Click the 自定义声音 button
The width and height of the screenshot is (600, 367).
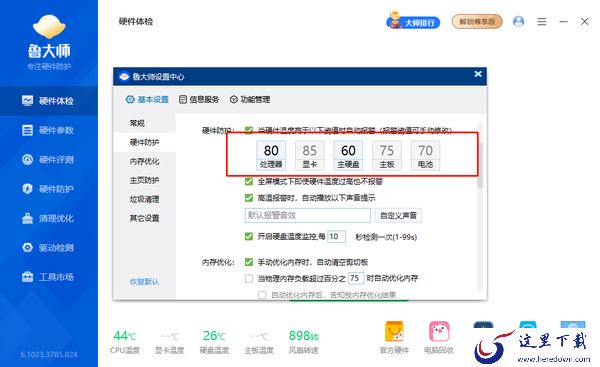click(398, 215)
